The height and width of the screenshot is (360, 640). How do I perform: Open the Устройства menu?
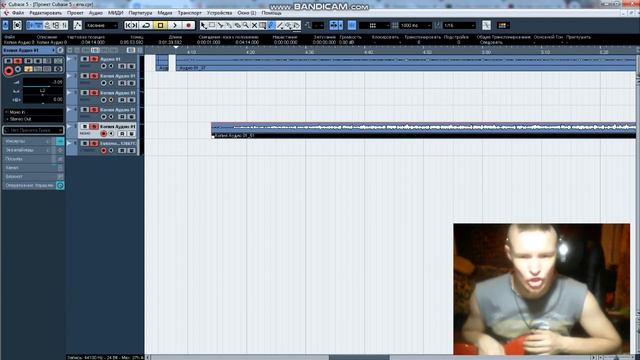[x=219, y=13]
